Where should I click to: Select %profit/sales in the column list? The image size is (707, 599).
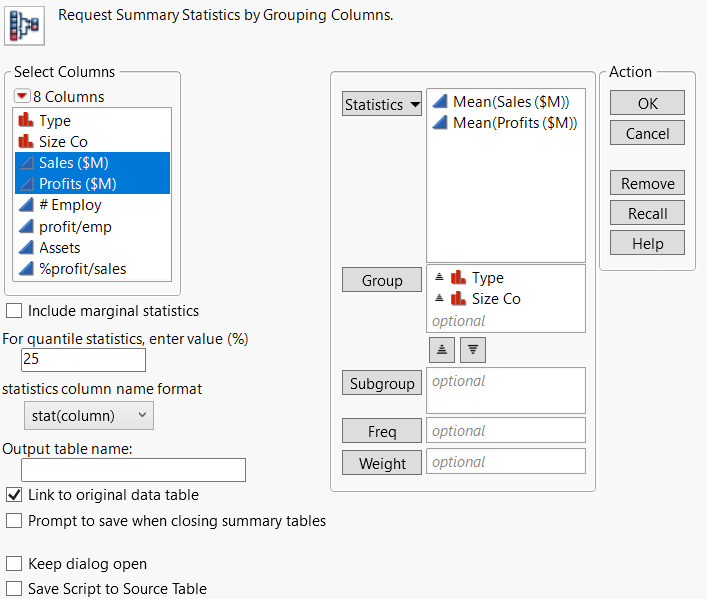click(82, 268)
